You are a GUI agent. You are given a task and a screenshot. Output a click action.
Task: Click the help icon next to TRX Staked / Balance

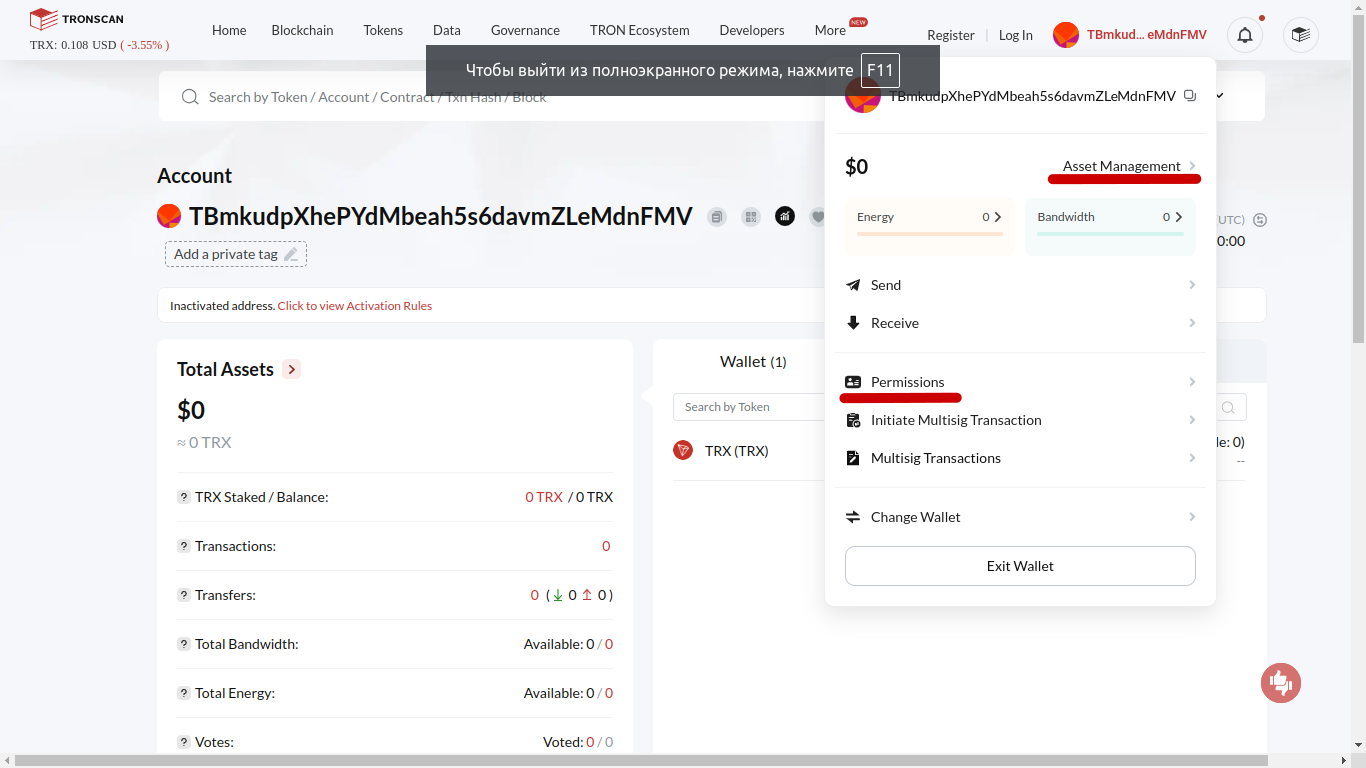pyautogui.click(x=184, y=497)
